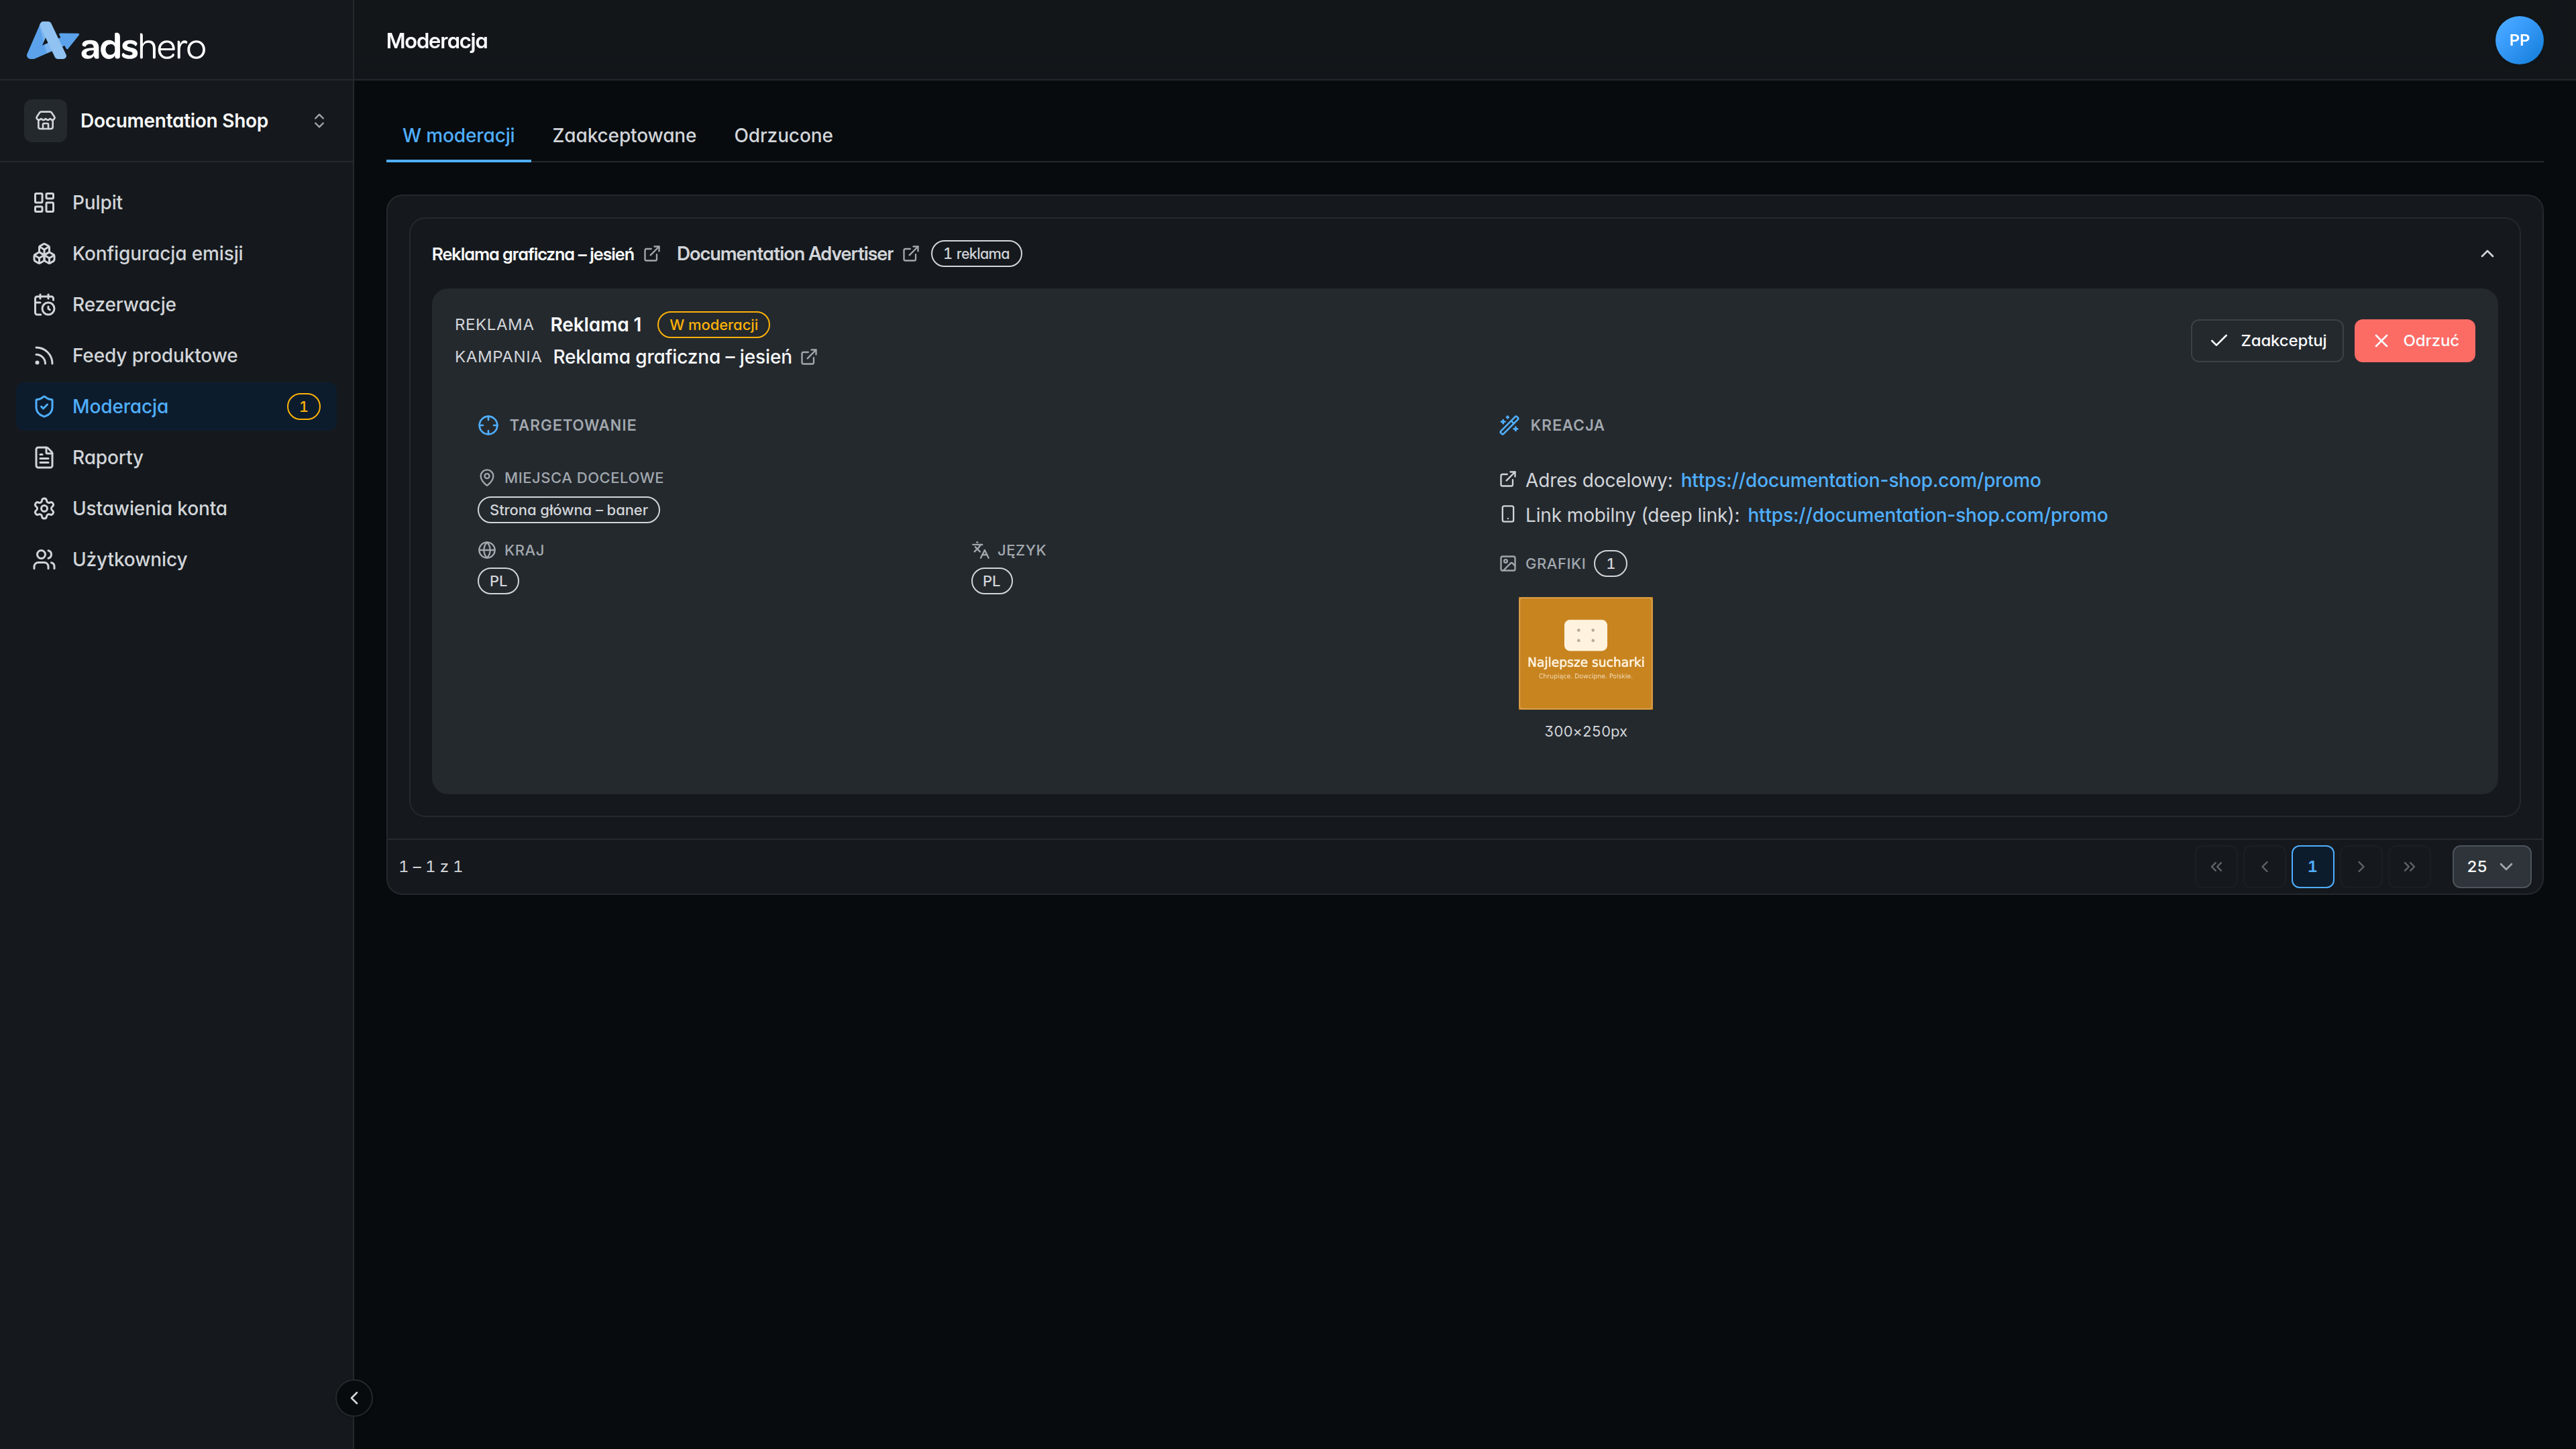This screenshot has height=1449, width=2576.
Task: Click the PP user avatar
Action: pos(2518,40)
